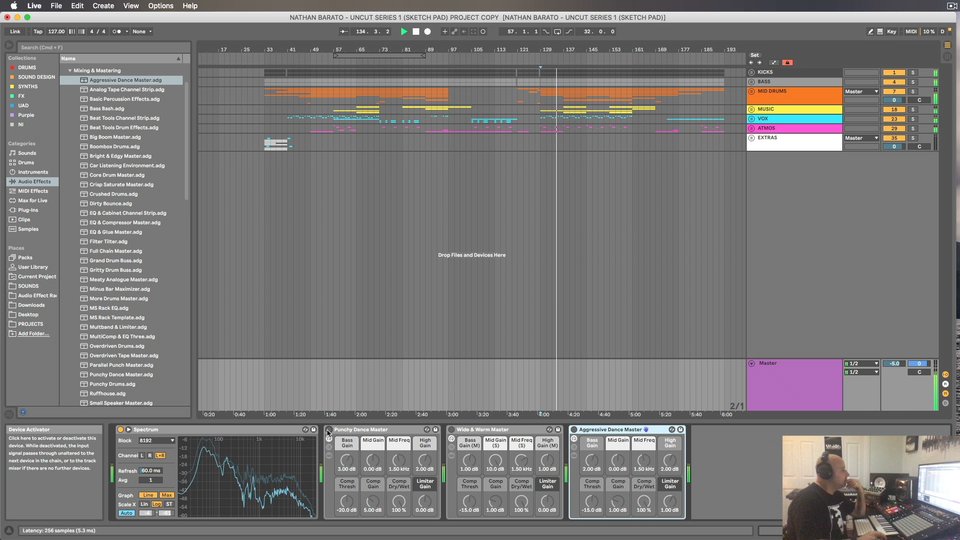
Task: Toggle Lock Envelopes red icon
Action: (x=787, y=62)
